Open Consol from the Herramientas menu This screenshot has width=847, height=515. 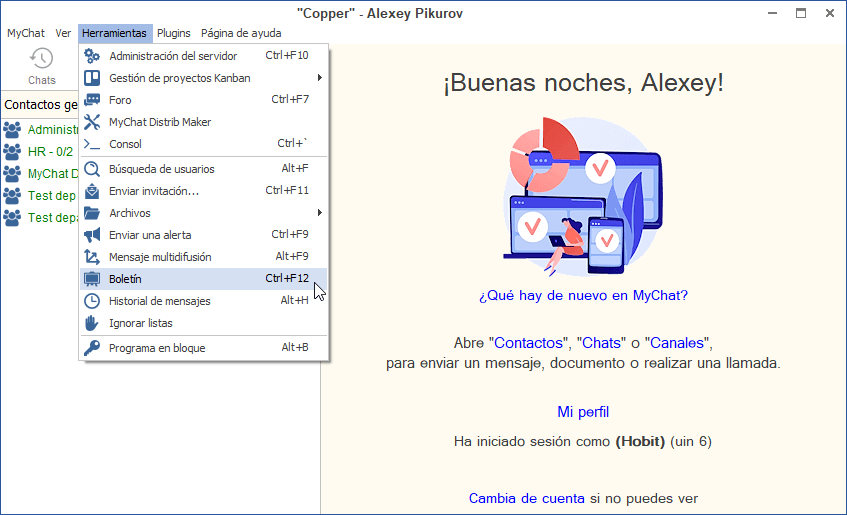pyautogui.click(x=204, y=144)
